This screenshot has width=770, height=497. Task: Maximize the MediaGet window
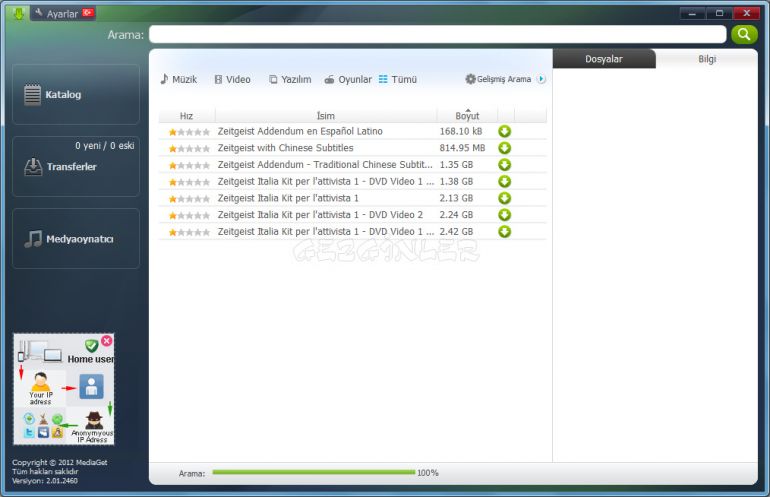[719, 13]
